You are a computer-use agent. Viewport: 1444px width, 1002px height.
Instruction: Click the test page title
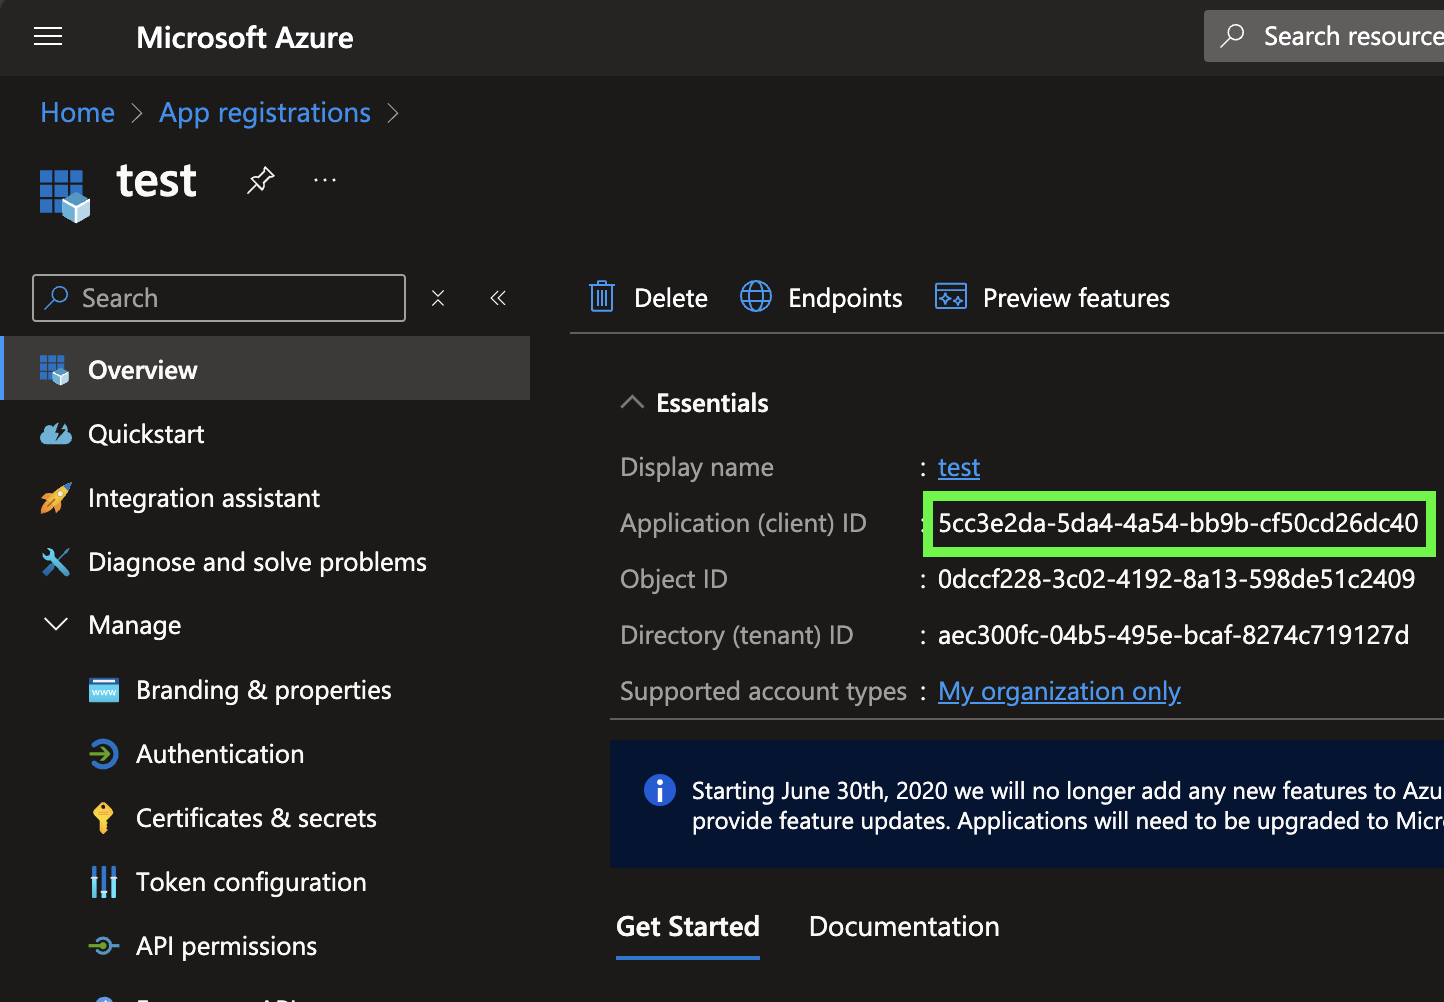(156, 181)
